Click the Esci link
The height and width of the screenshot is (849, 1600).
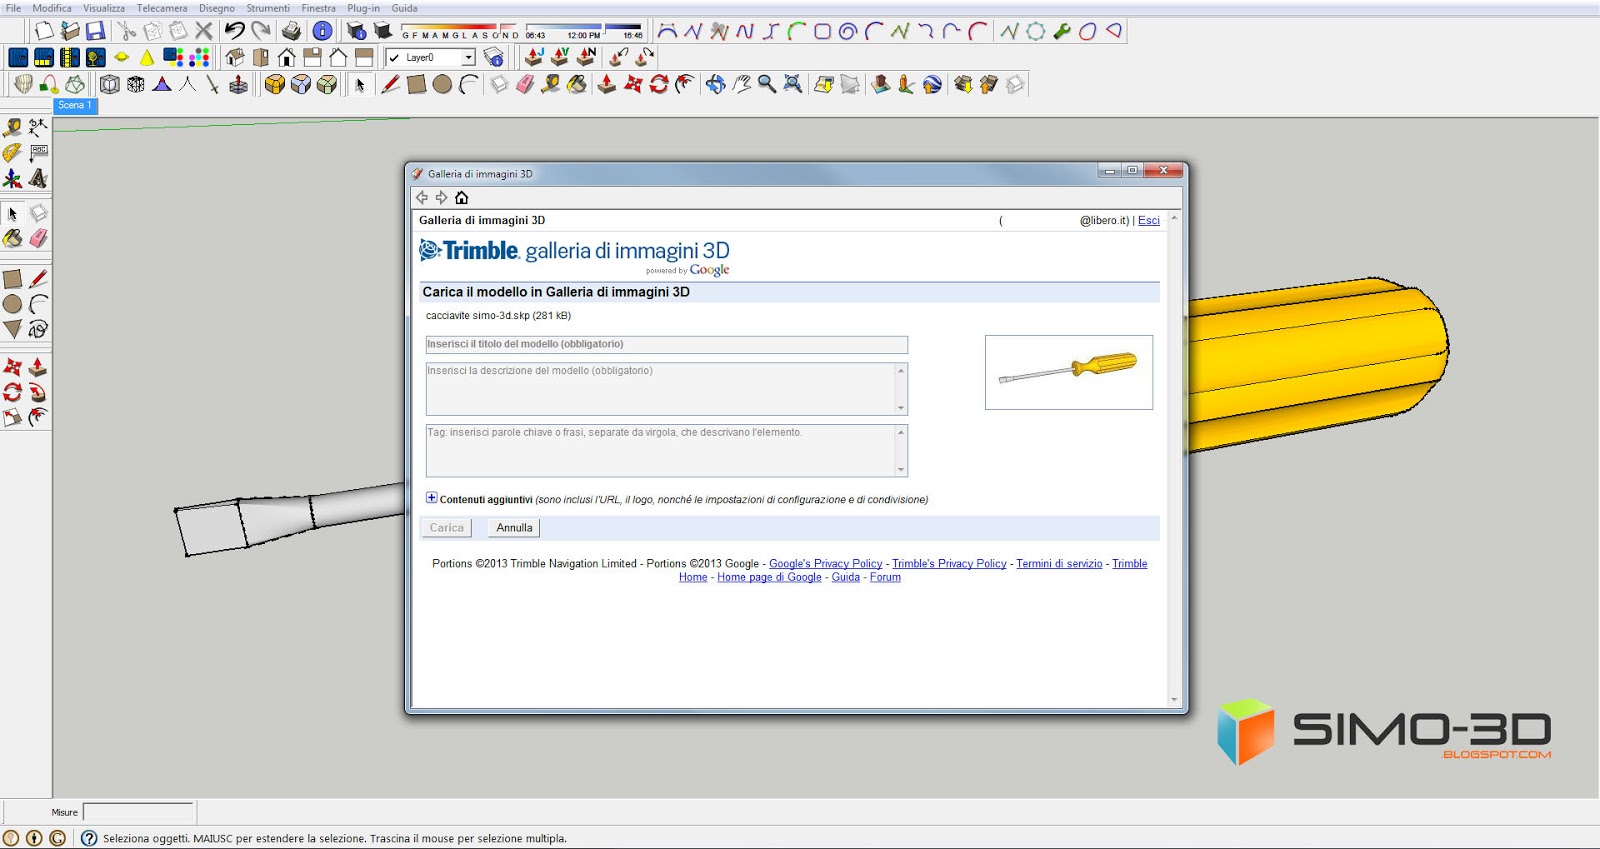click(x=1149, y=221)
